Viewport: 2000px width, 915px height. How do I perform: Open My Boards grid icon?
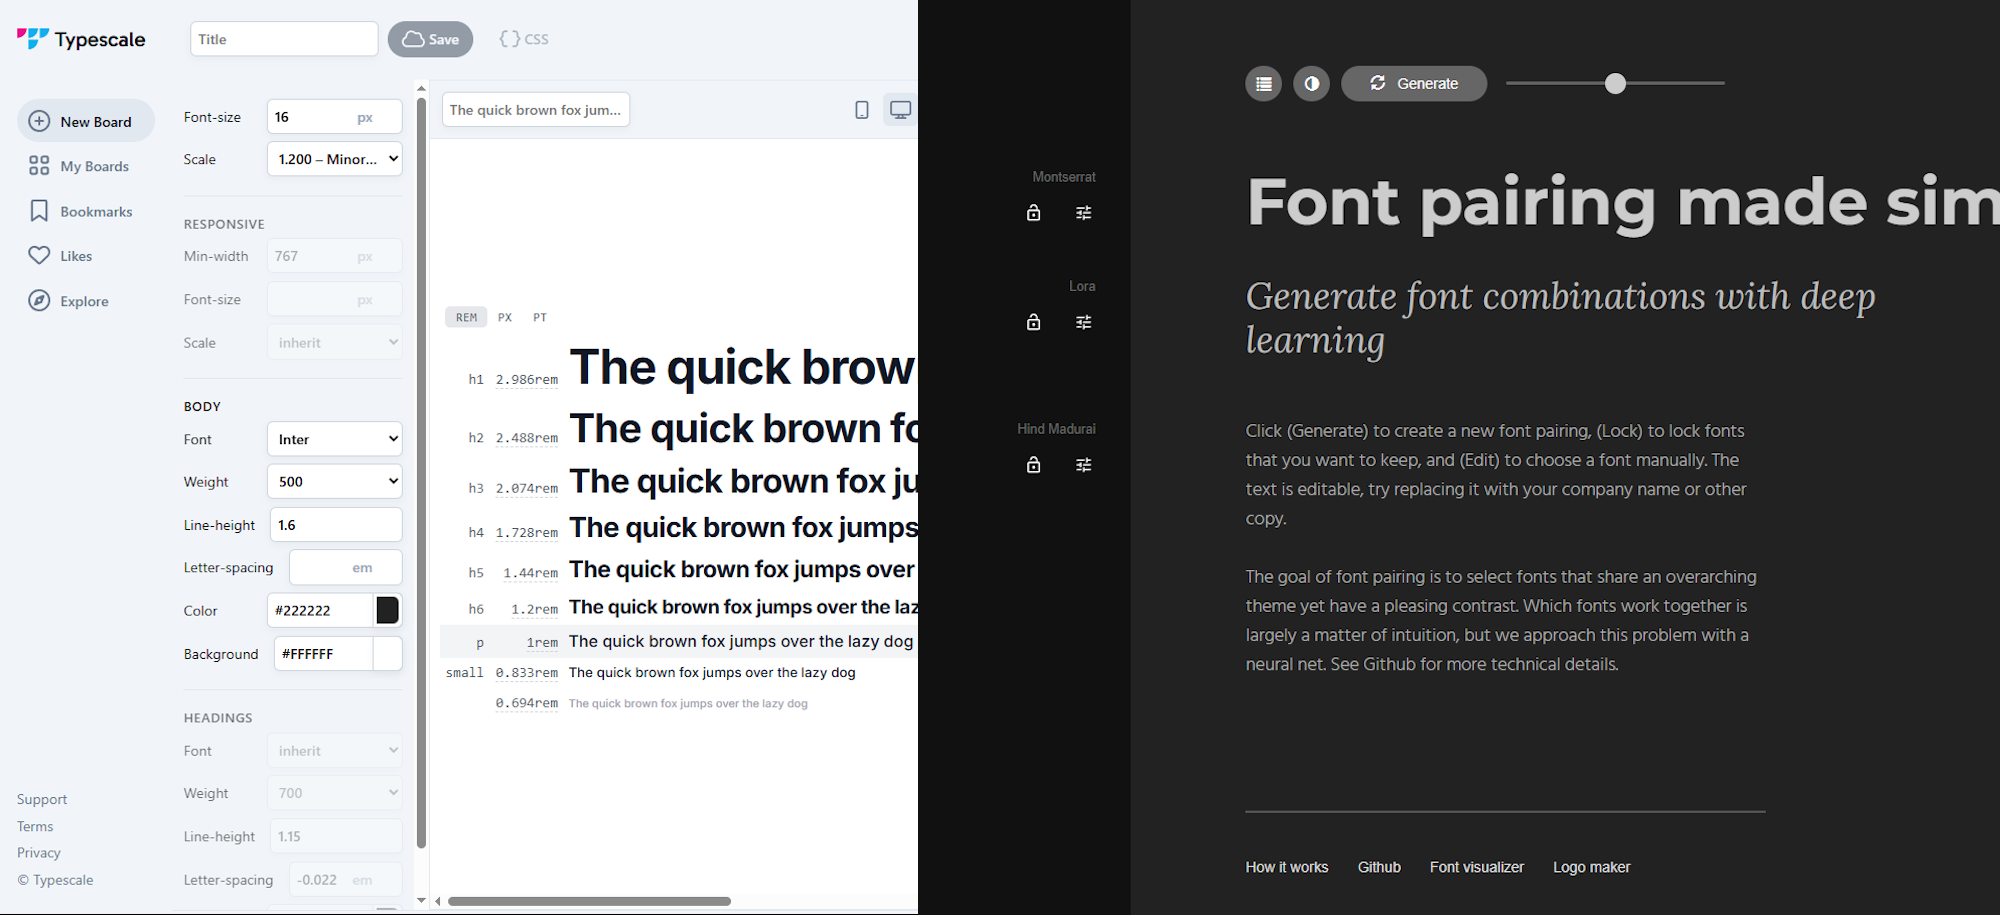39,166
